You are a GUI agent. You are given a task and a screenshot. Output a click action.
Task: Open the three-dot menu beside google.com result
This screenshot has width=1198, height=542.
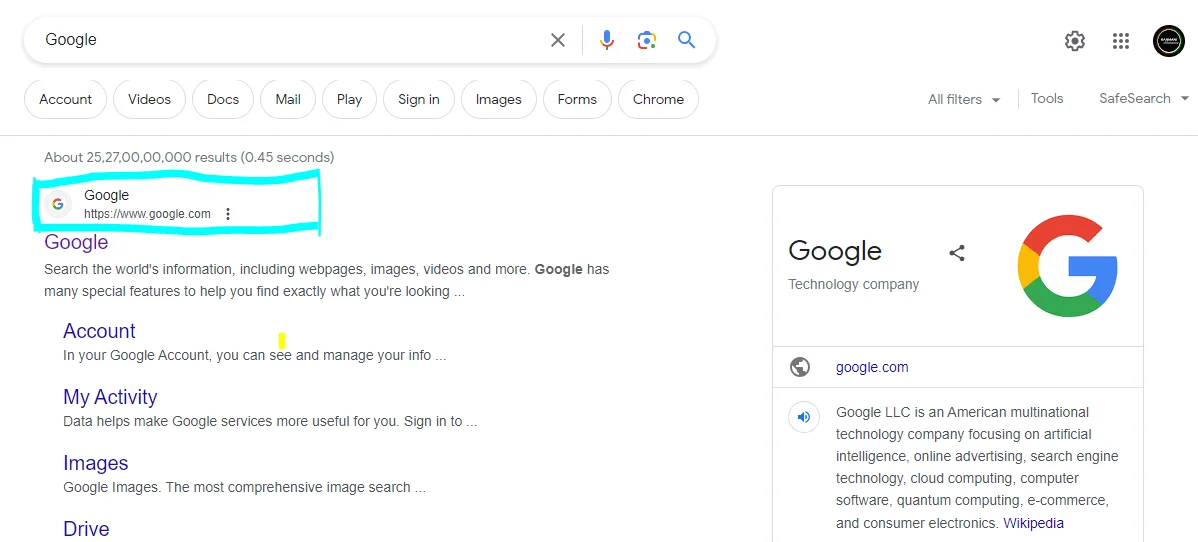228,214
